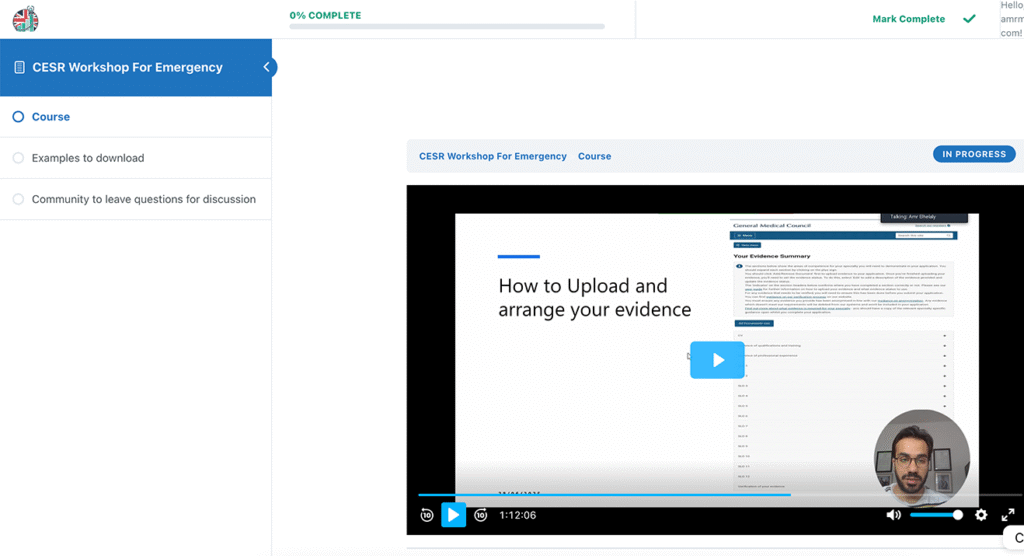Enter fullscreen mode for the video
The width and height of the screenshot is (1024, 556).
coord(1008,515)
